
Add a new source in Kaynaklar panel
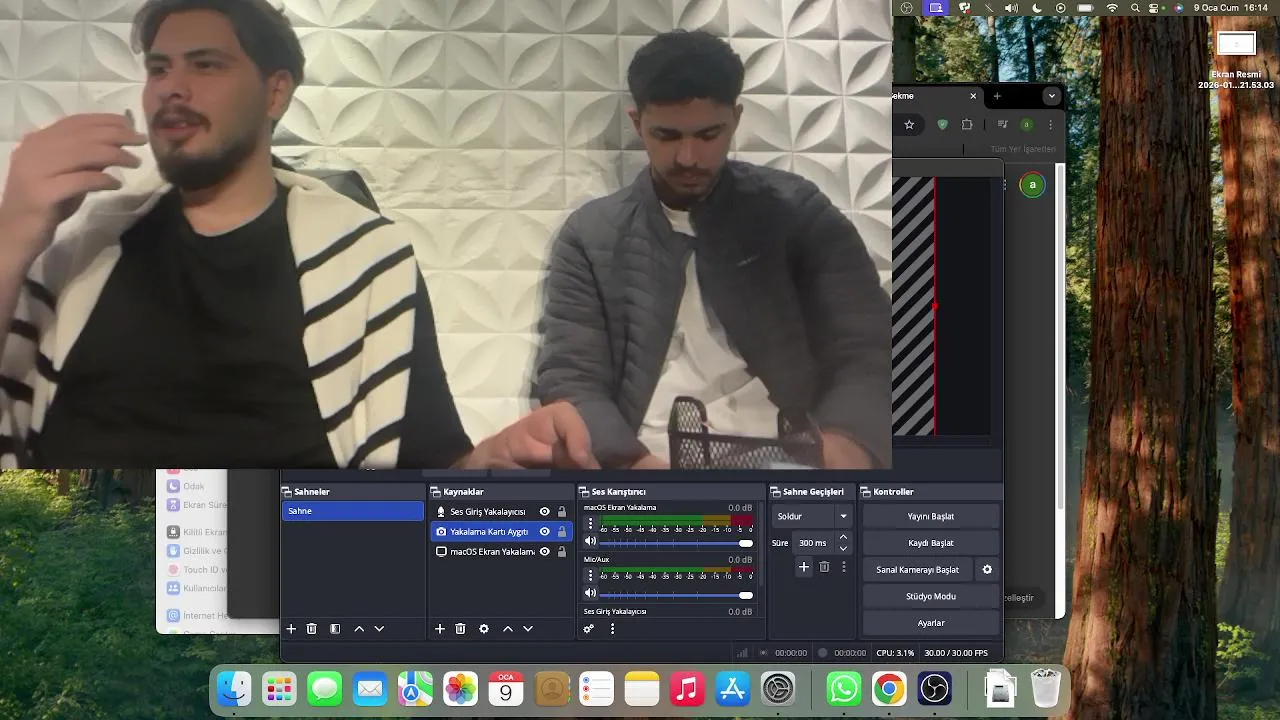point(439,629)
